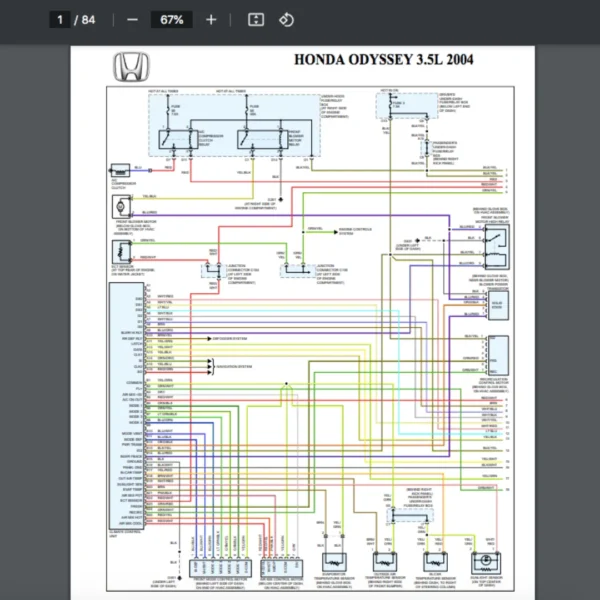This screenshot has width=600, height=600.
Task: Click the Defogger System label
Action: 229,339
